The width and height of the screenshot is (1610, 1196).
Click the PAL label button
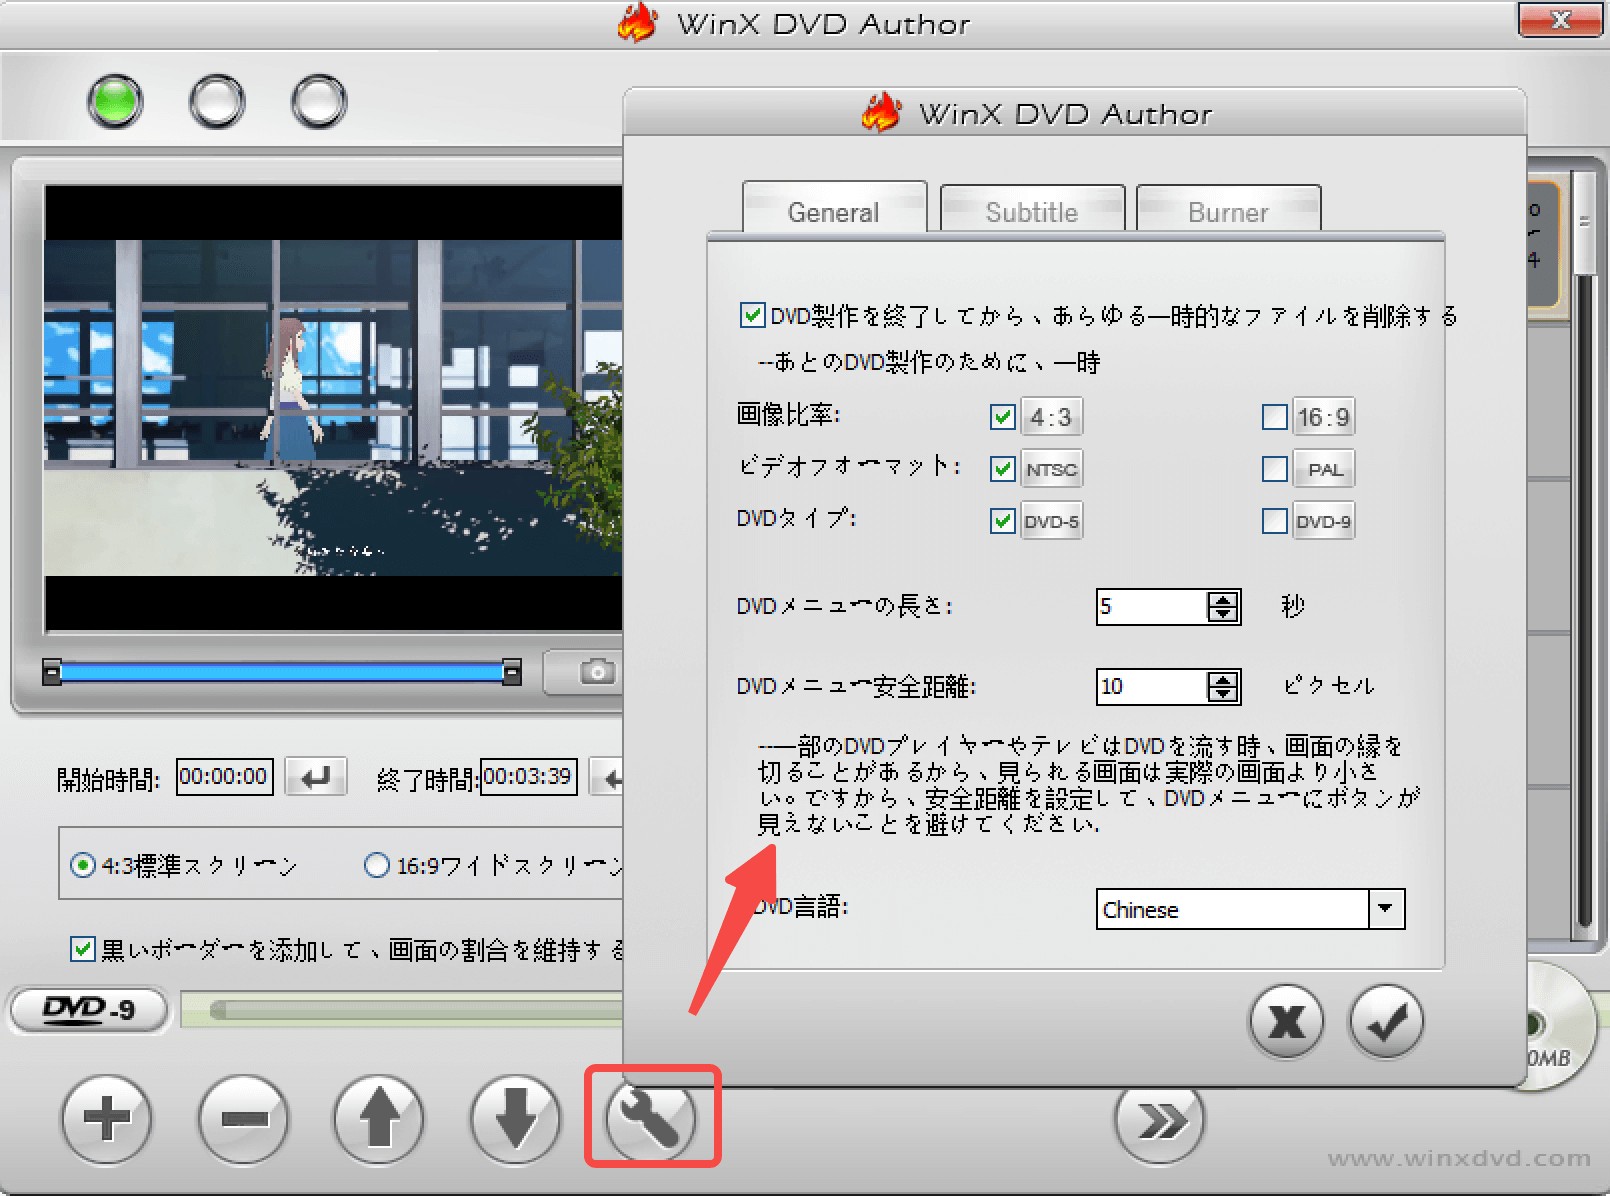click(x=1324, y=469)
